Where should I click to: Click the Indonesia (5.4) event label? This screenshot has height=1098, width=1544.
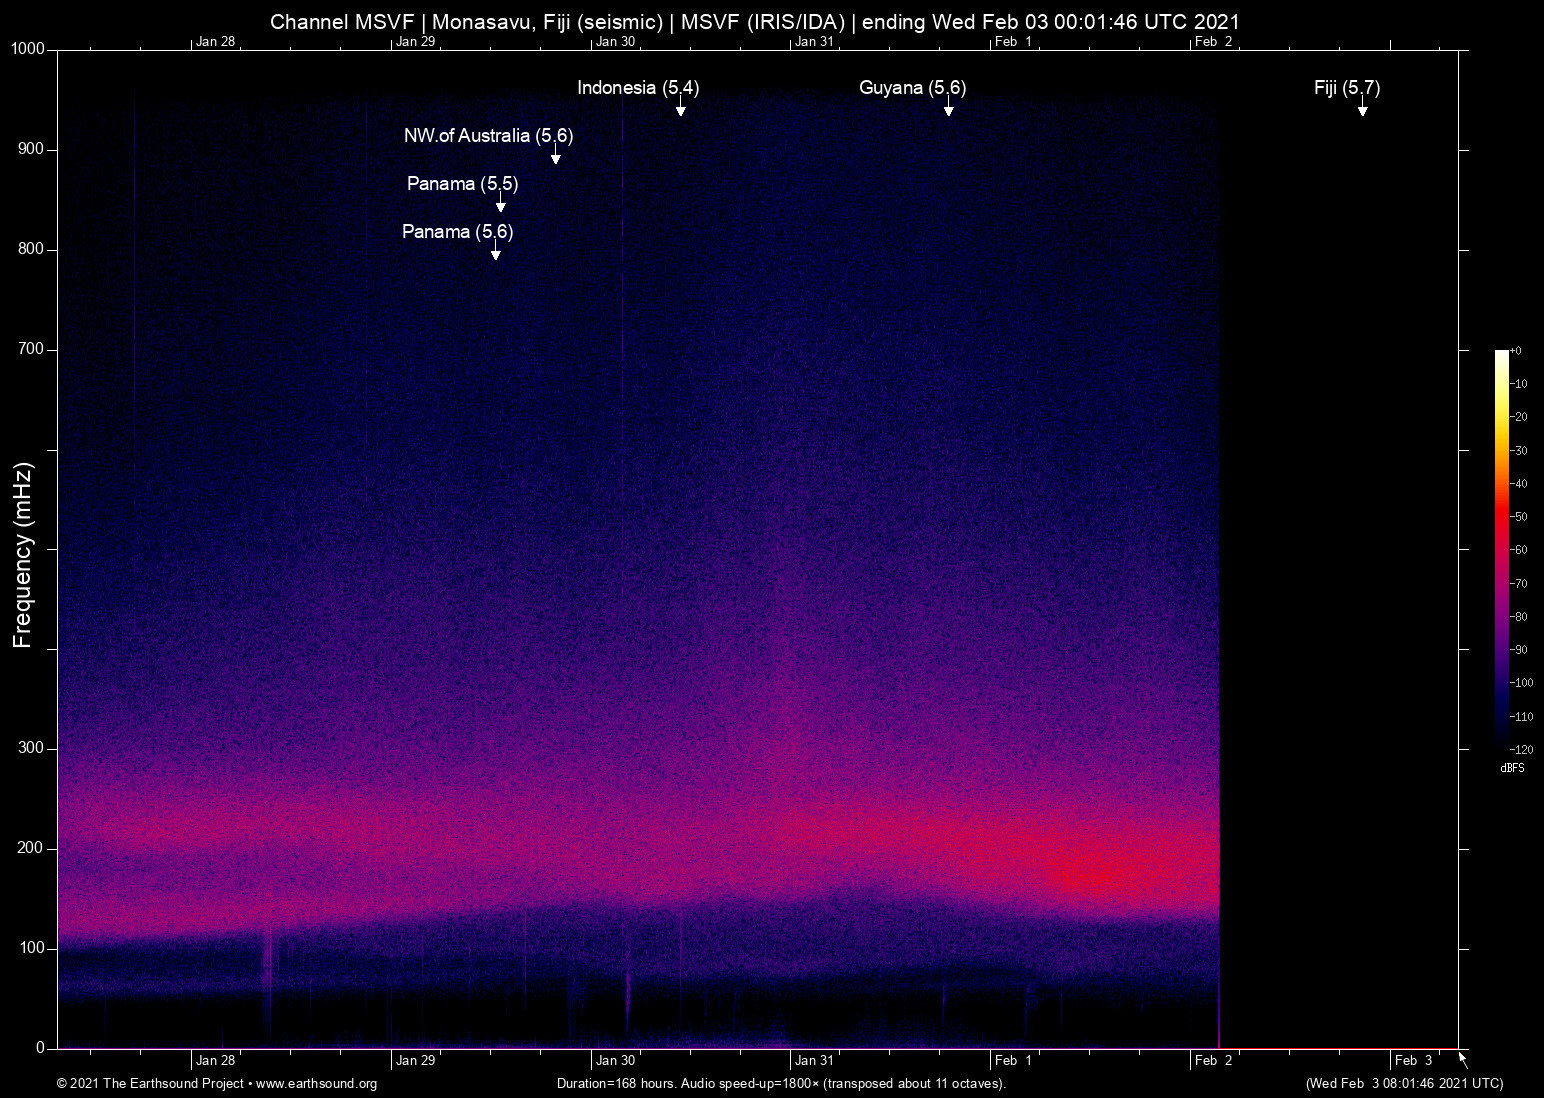638,88
